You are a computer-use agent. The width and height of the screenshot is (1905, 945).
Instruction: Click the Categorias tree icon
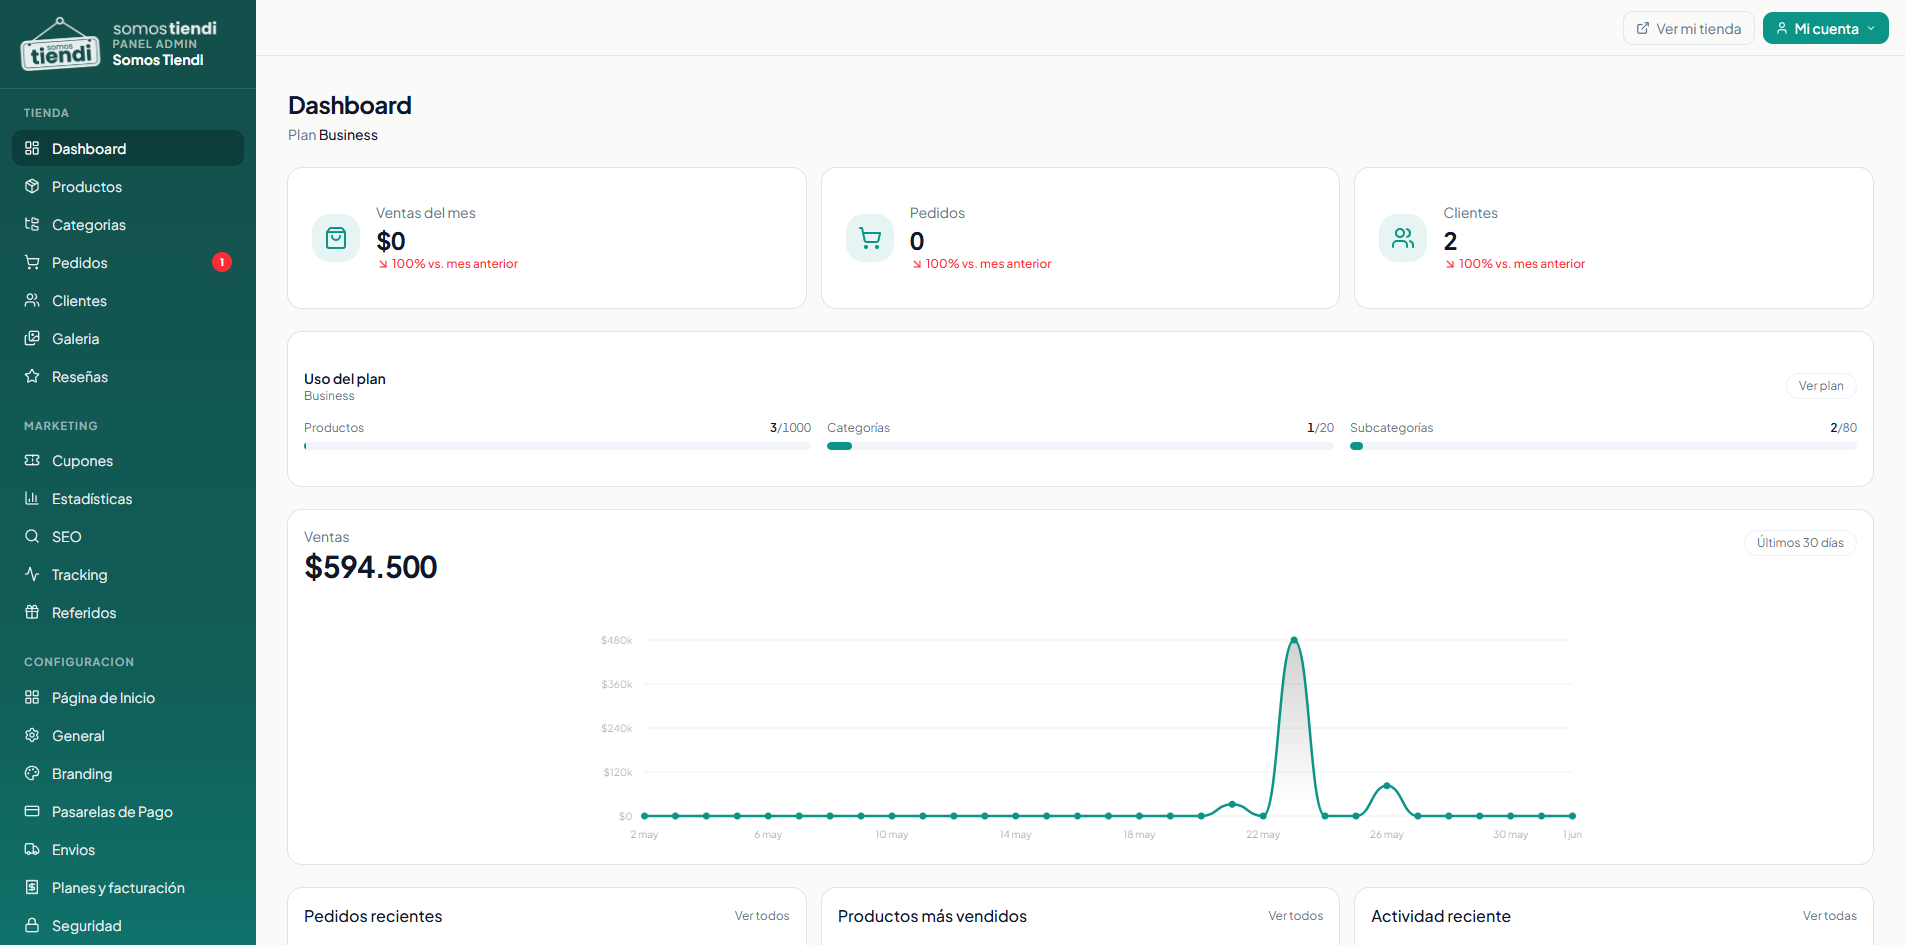[x=32, y=224]
